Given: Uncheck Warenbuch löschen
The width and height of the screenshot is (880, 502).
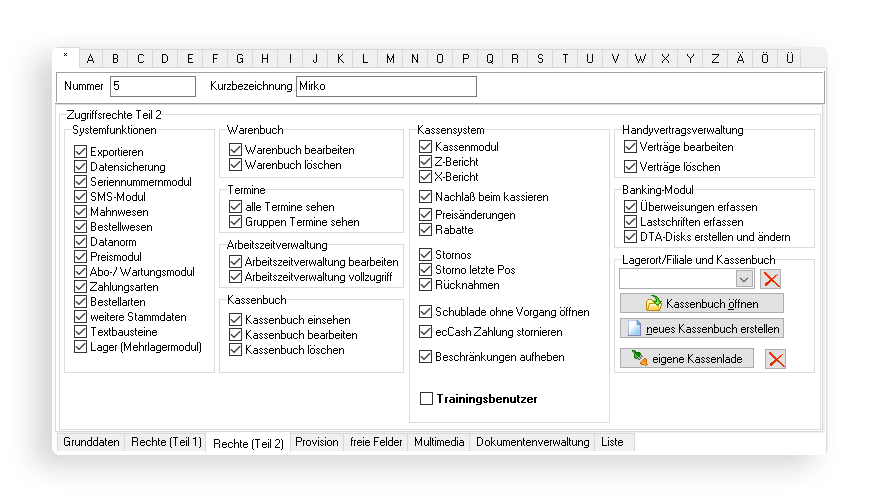Looking at the screenshot, I should coord(235,165).
